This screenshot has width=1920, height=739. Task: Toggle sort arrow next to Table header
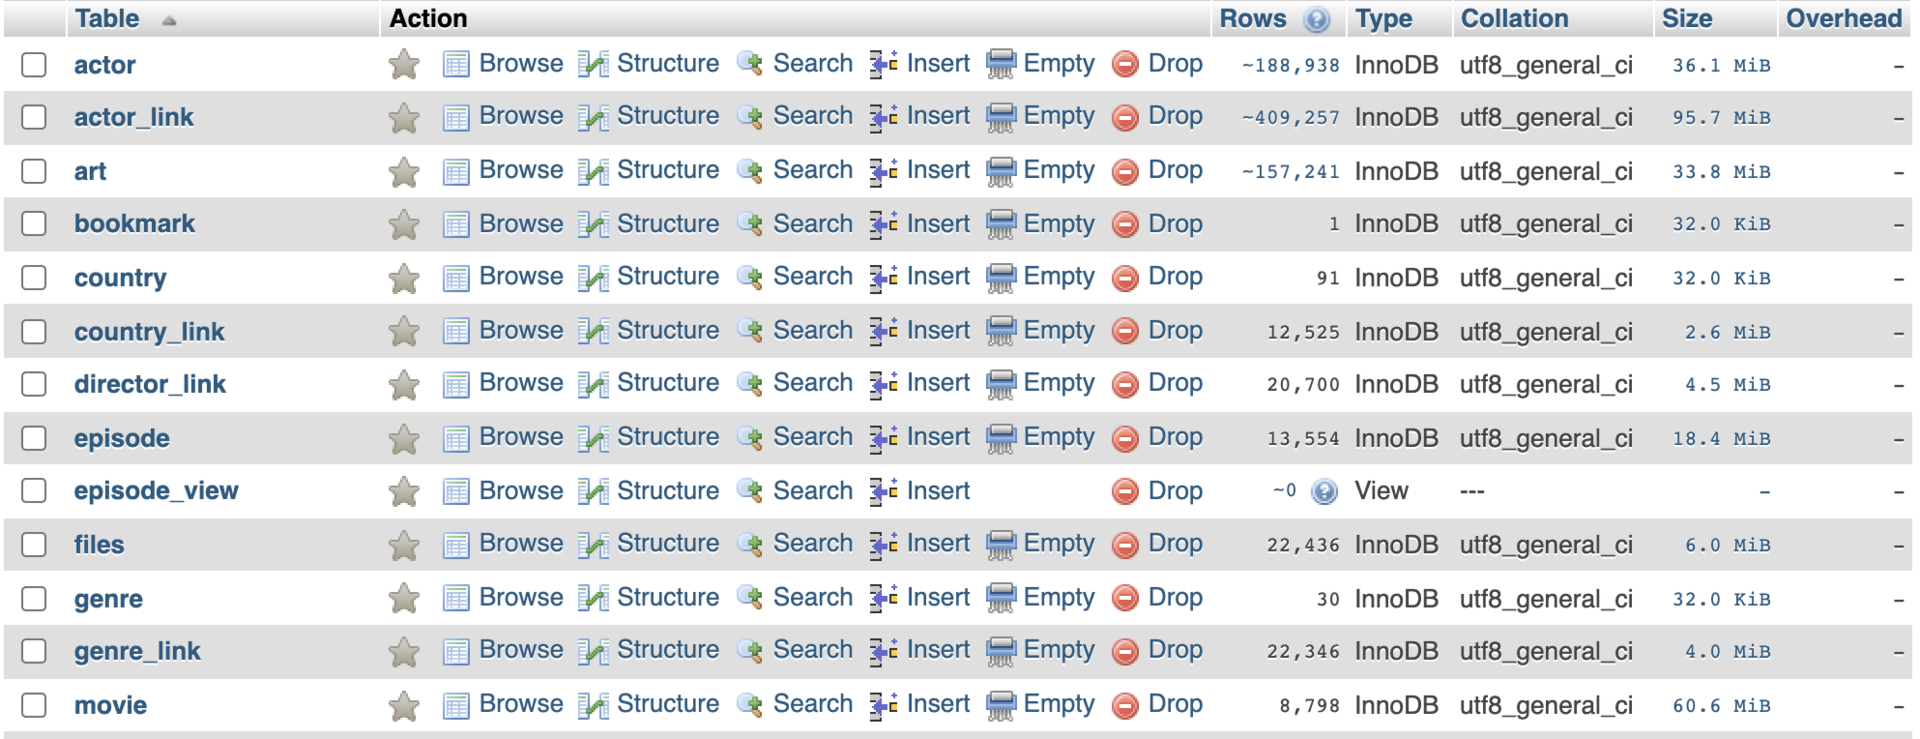[x=169, y=20]
